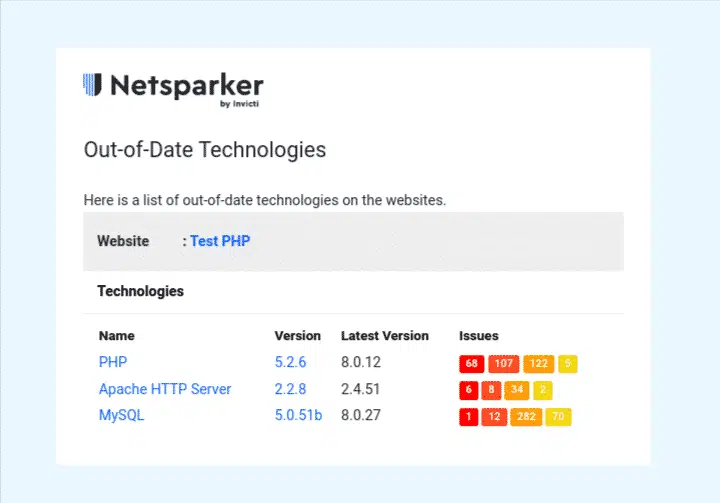This screenshot has height=503, width=720.
Task: Click MySQL version 5.0.51b link
Action: point(298,415)
